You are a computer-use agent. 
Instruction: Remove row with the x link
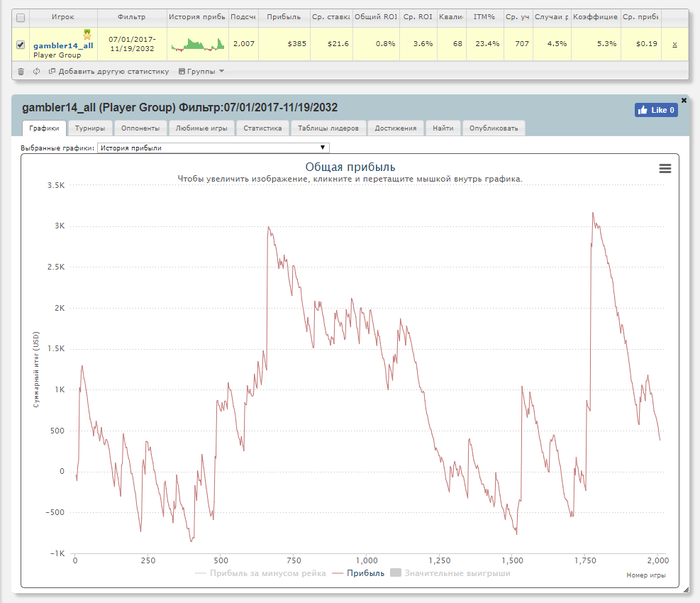pyautogui.click(x=675, y=44)
